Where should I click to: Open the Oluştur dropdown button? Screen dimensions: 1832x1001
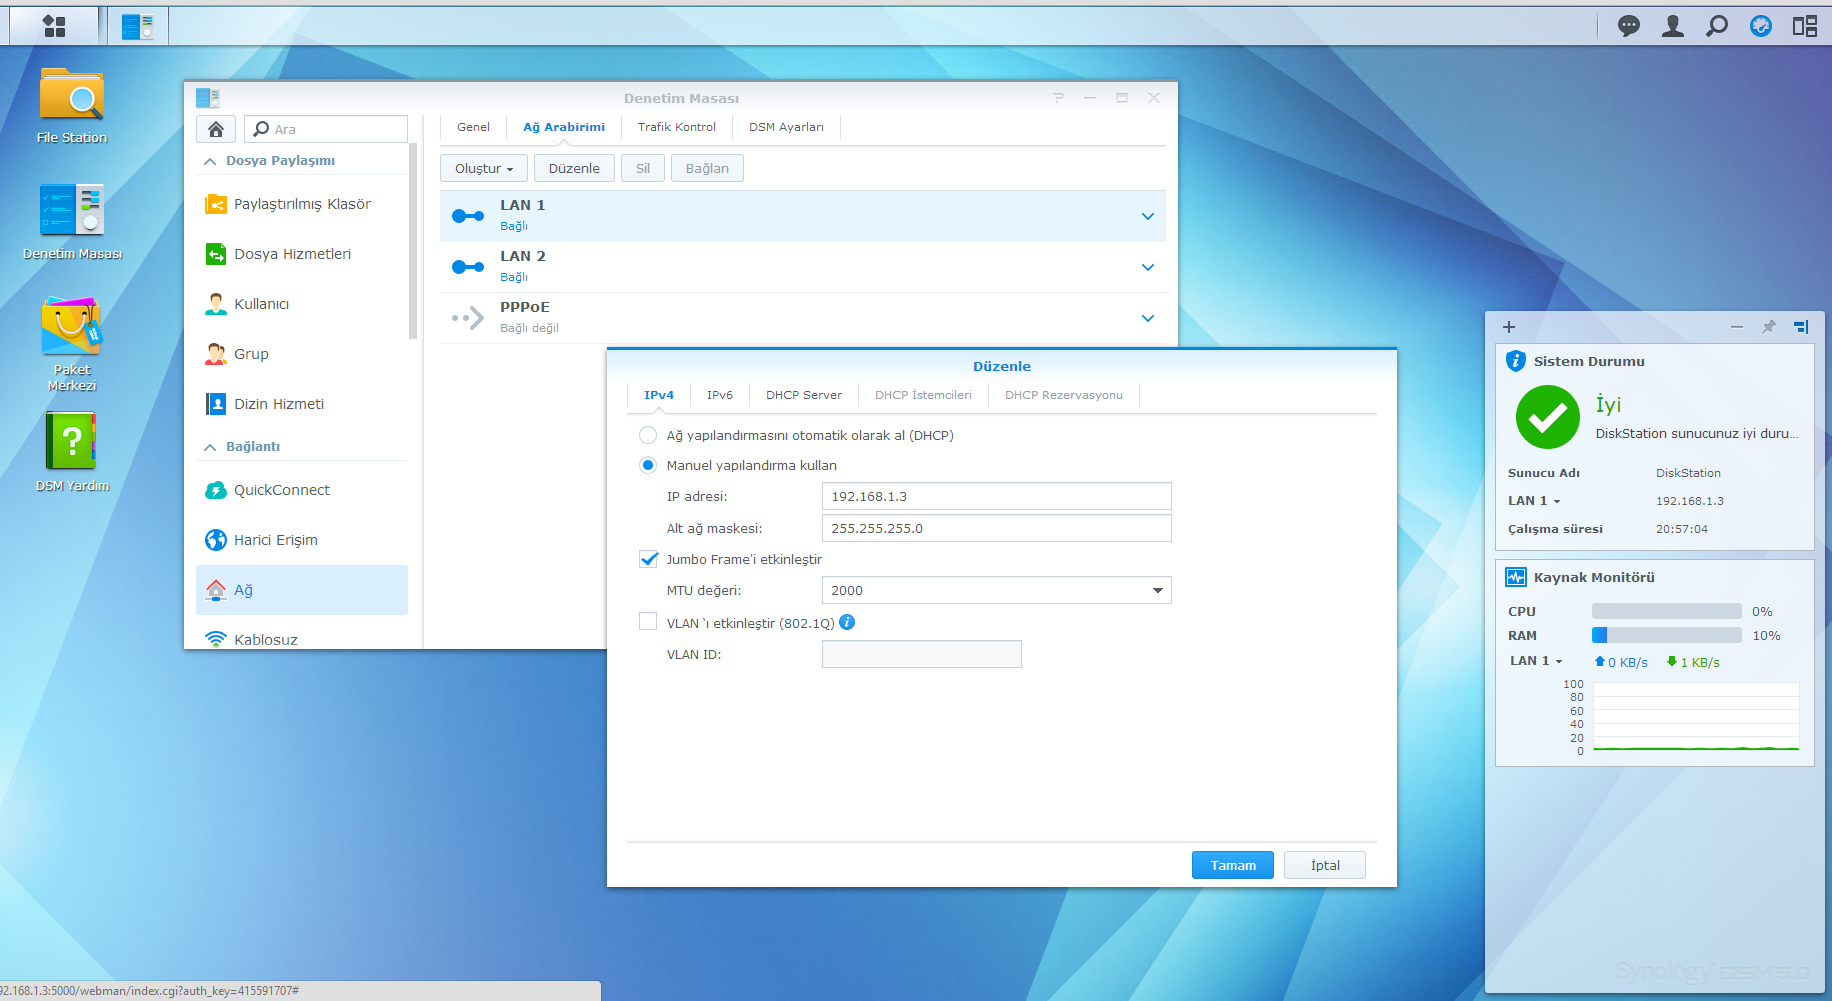click(483, 168)
